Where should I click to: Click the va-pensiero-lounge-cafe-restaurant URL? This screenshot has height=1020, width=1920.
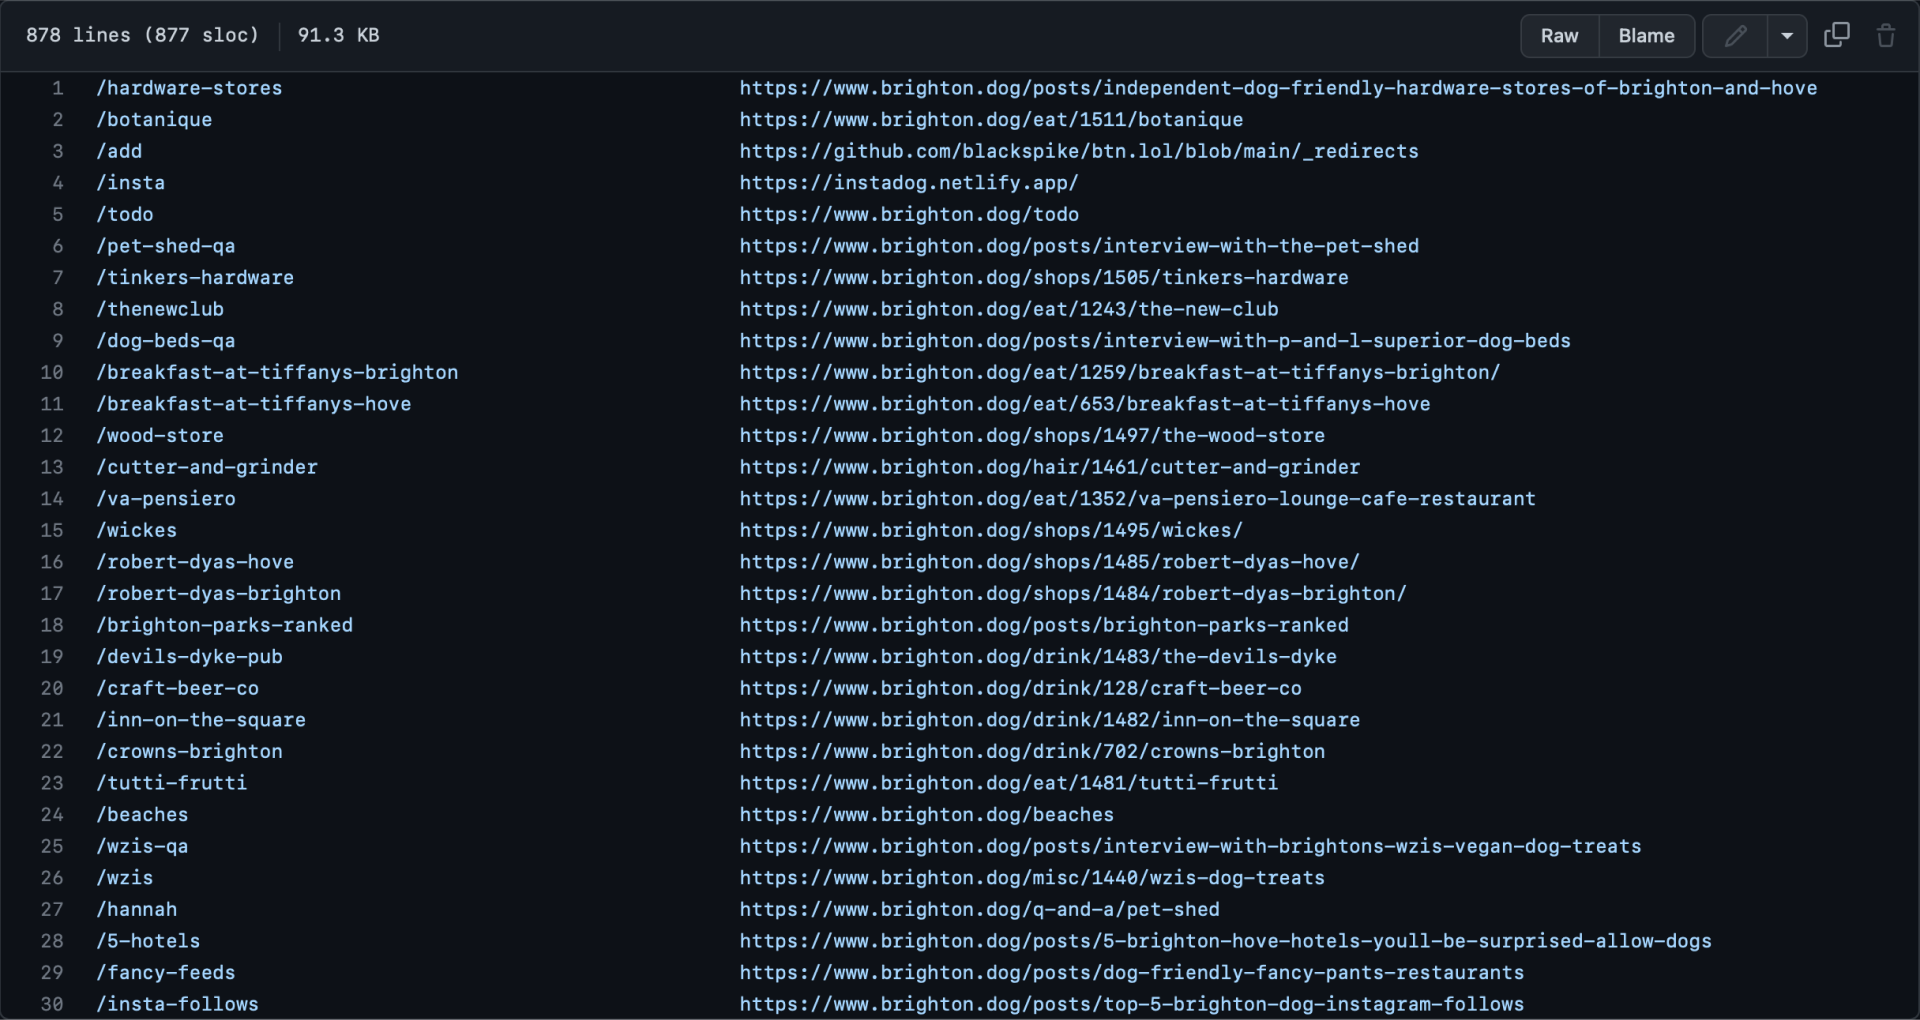tap(1138, 499)
